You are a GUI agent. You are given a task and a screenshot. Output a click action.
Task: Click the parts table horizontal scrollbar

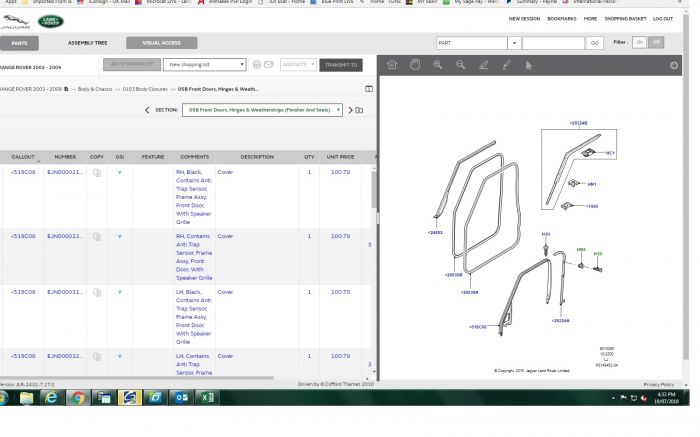(x=137, y=378)
